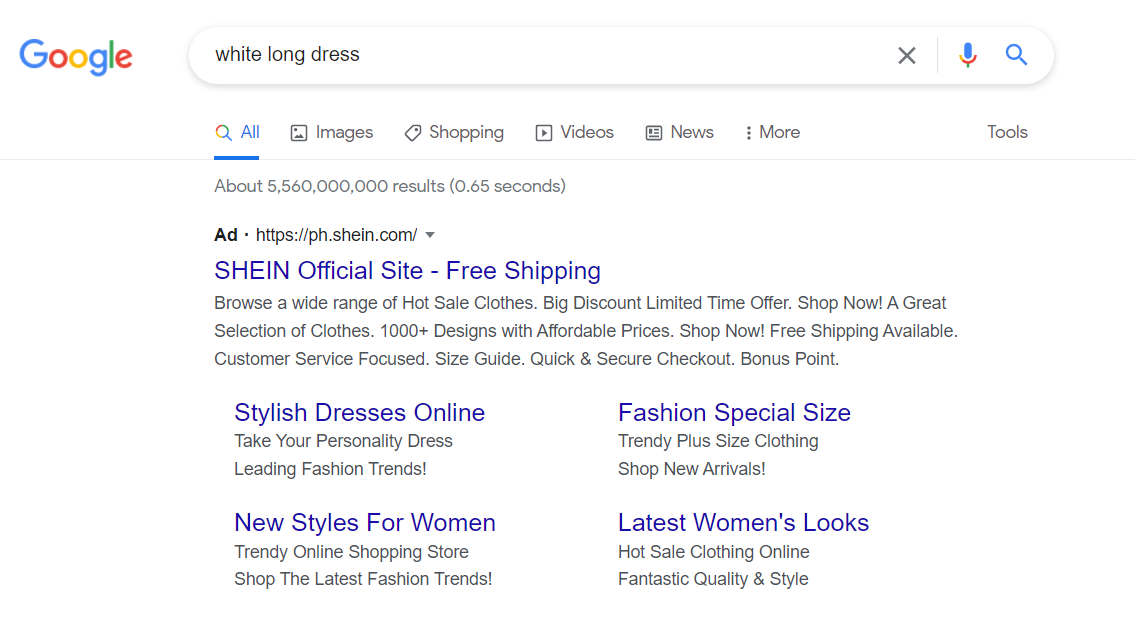Image resolution: width=1135 pixels, height=627 pixels.
Task: Open New Styles For Women link
Action: tap(365, 523)
